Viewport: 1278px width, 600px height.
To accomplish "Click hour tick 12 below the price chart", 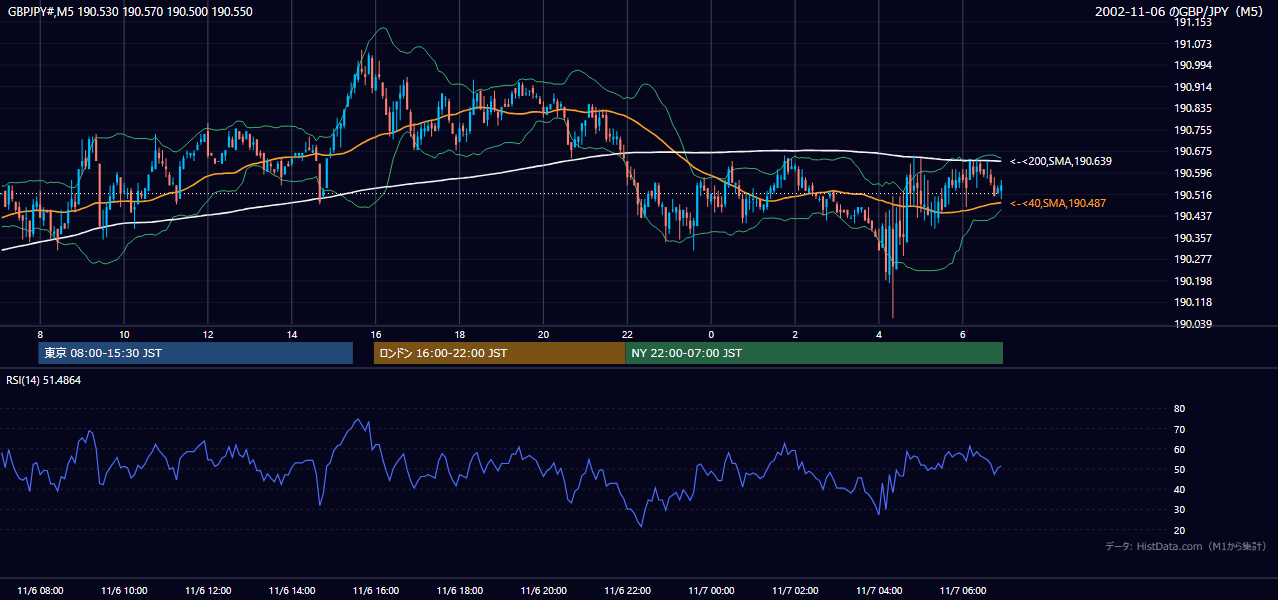I will pos(208,334).
